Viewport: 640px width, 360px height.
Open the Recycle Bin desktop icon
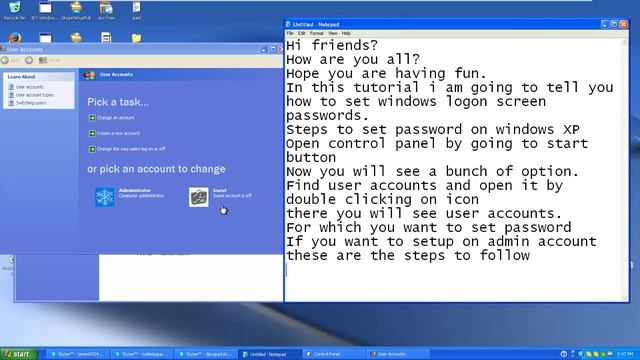[x=14, y=10]
